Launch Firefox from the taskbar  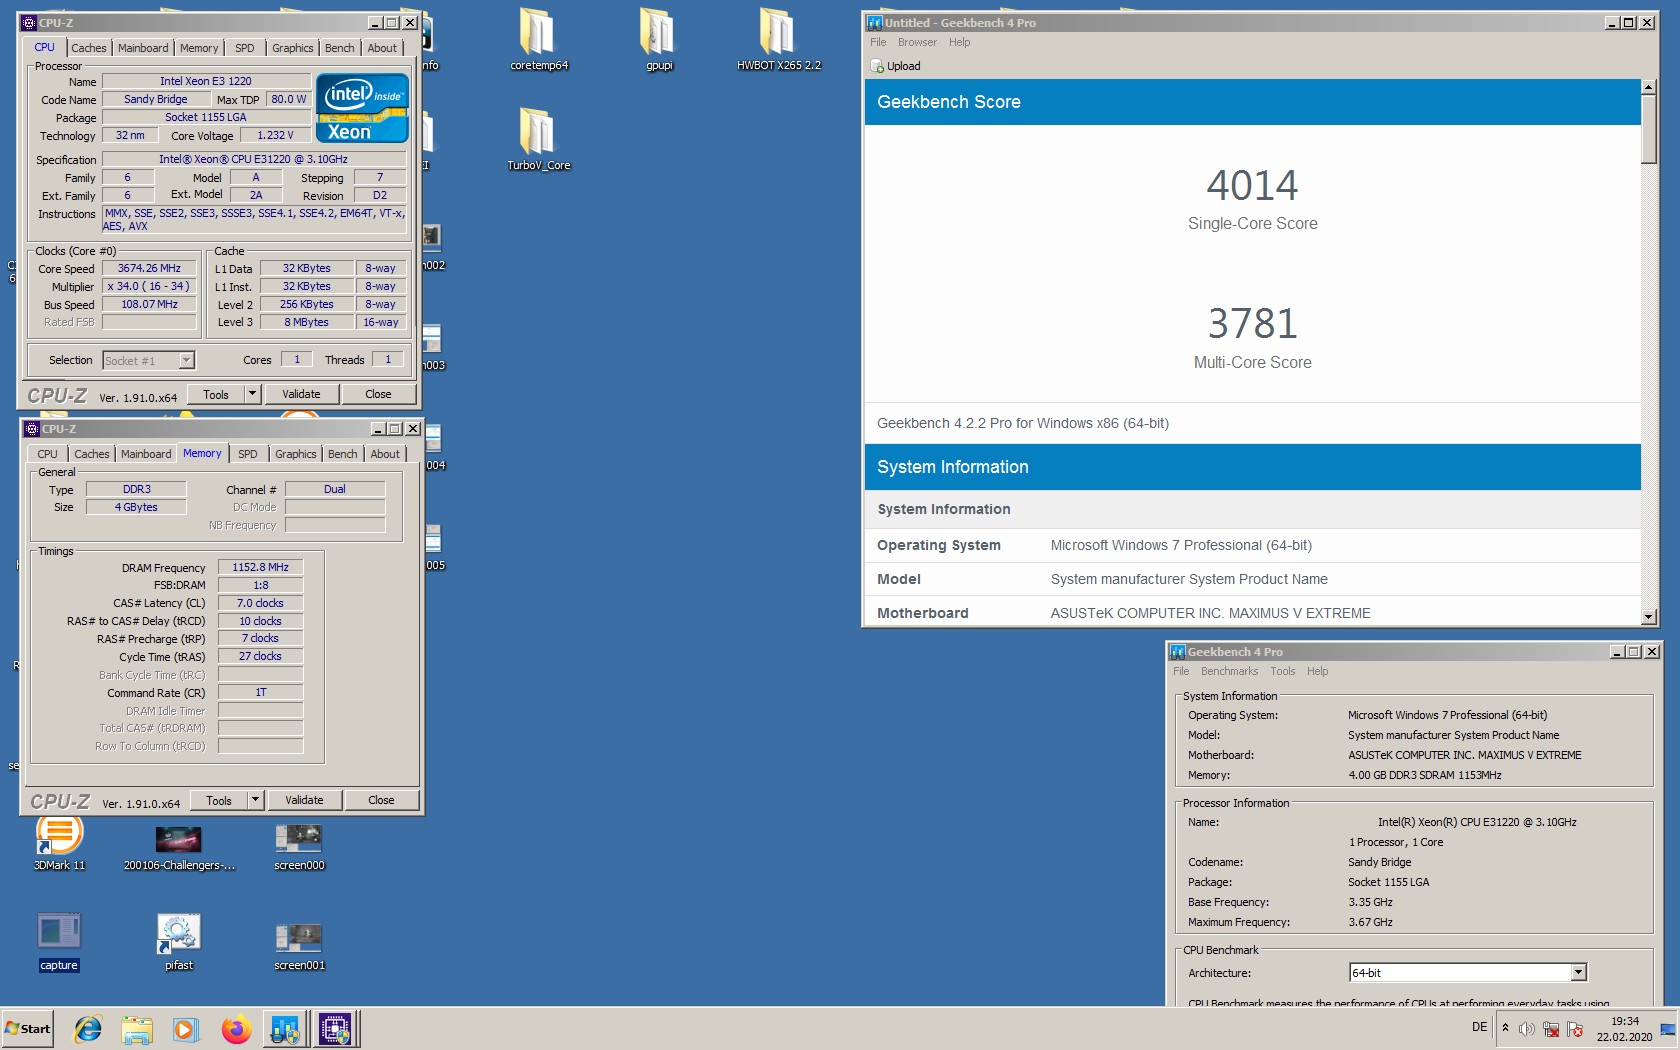pyautogui.click(x=236, y=1028)
